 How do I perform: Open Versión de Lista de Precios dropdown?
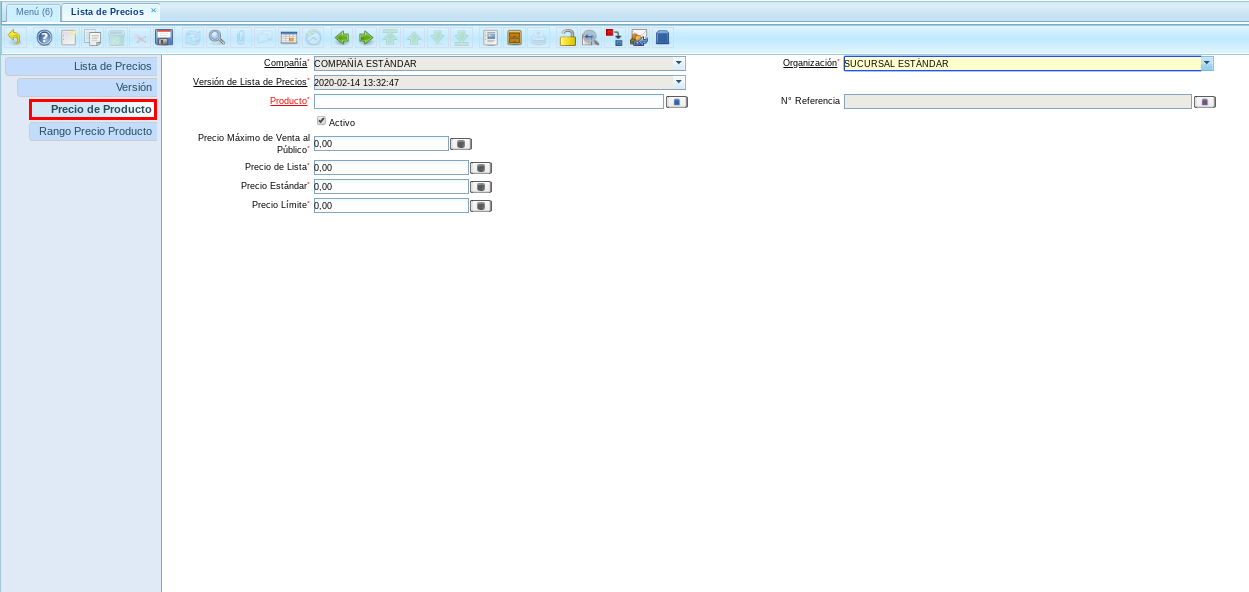point(679,82)
